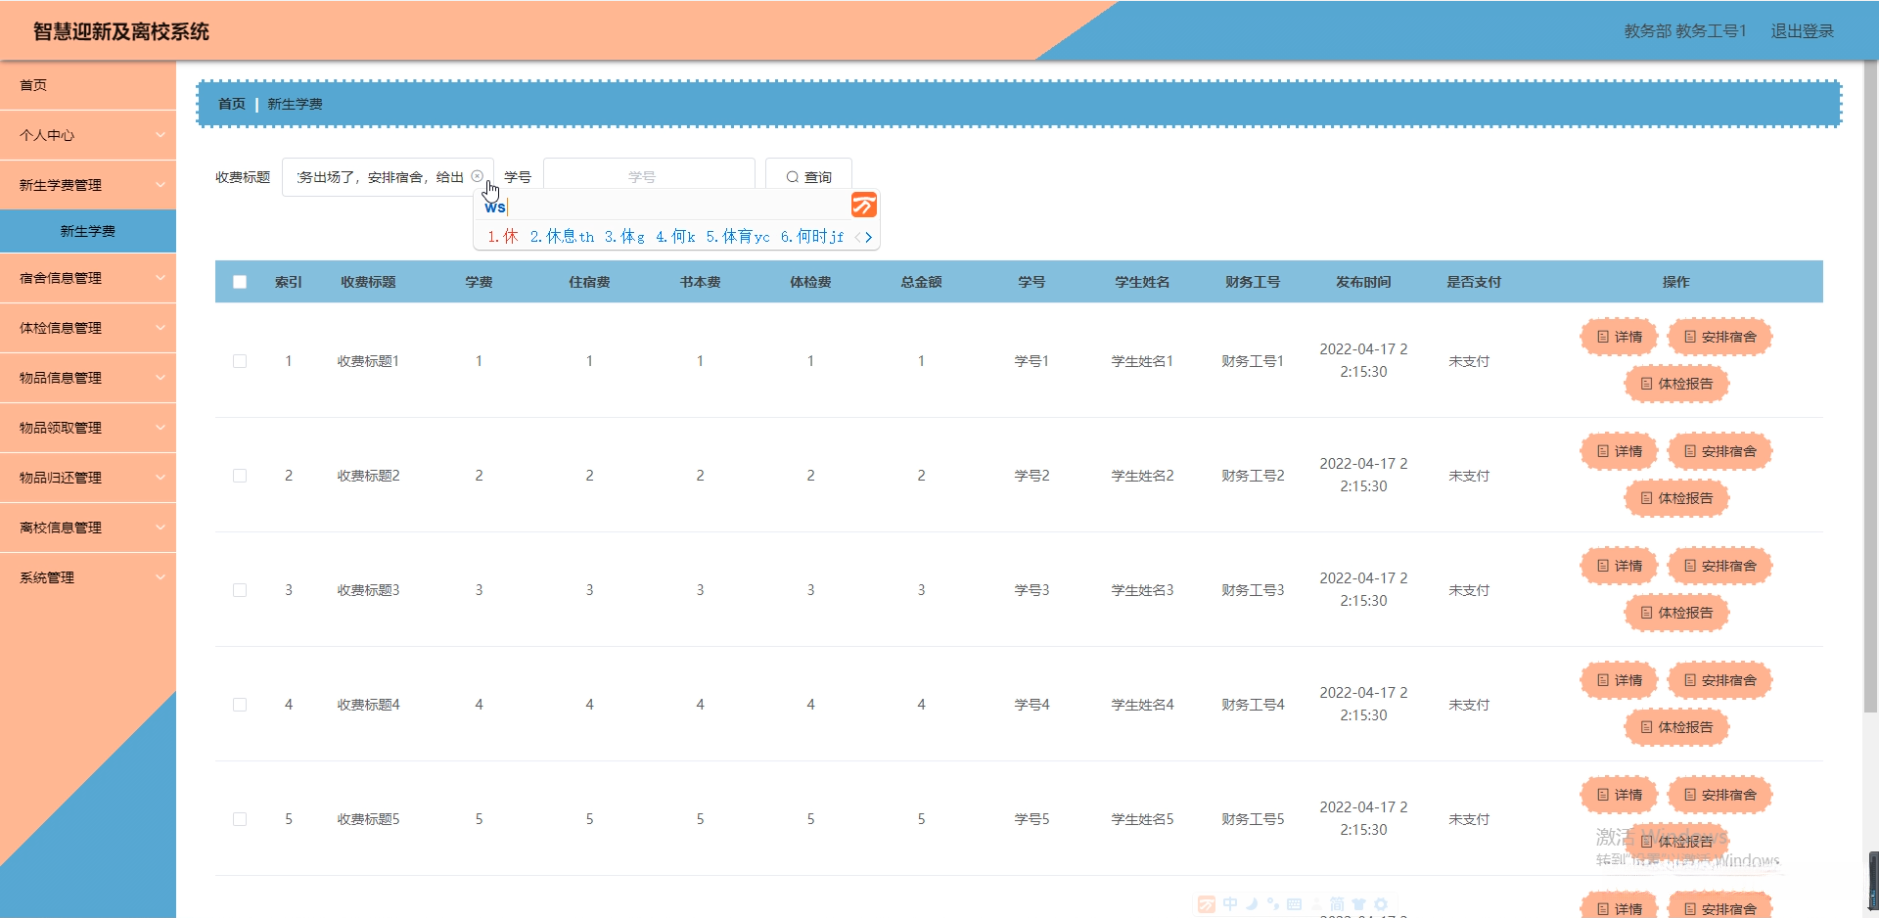Click the 学号1 table cell

coord(1032,361)
